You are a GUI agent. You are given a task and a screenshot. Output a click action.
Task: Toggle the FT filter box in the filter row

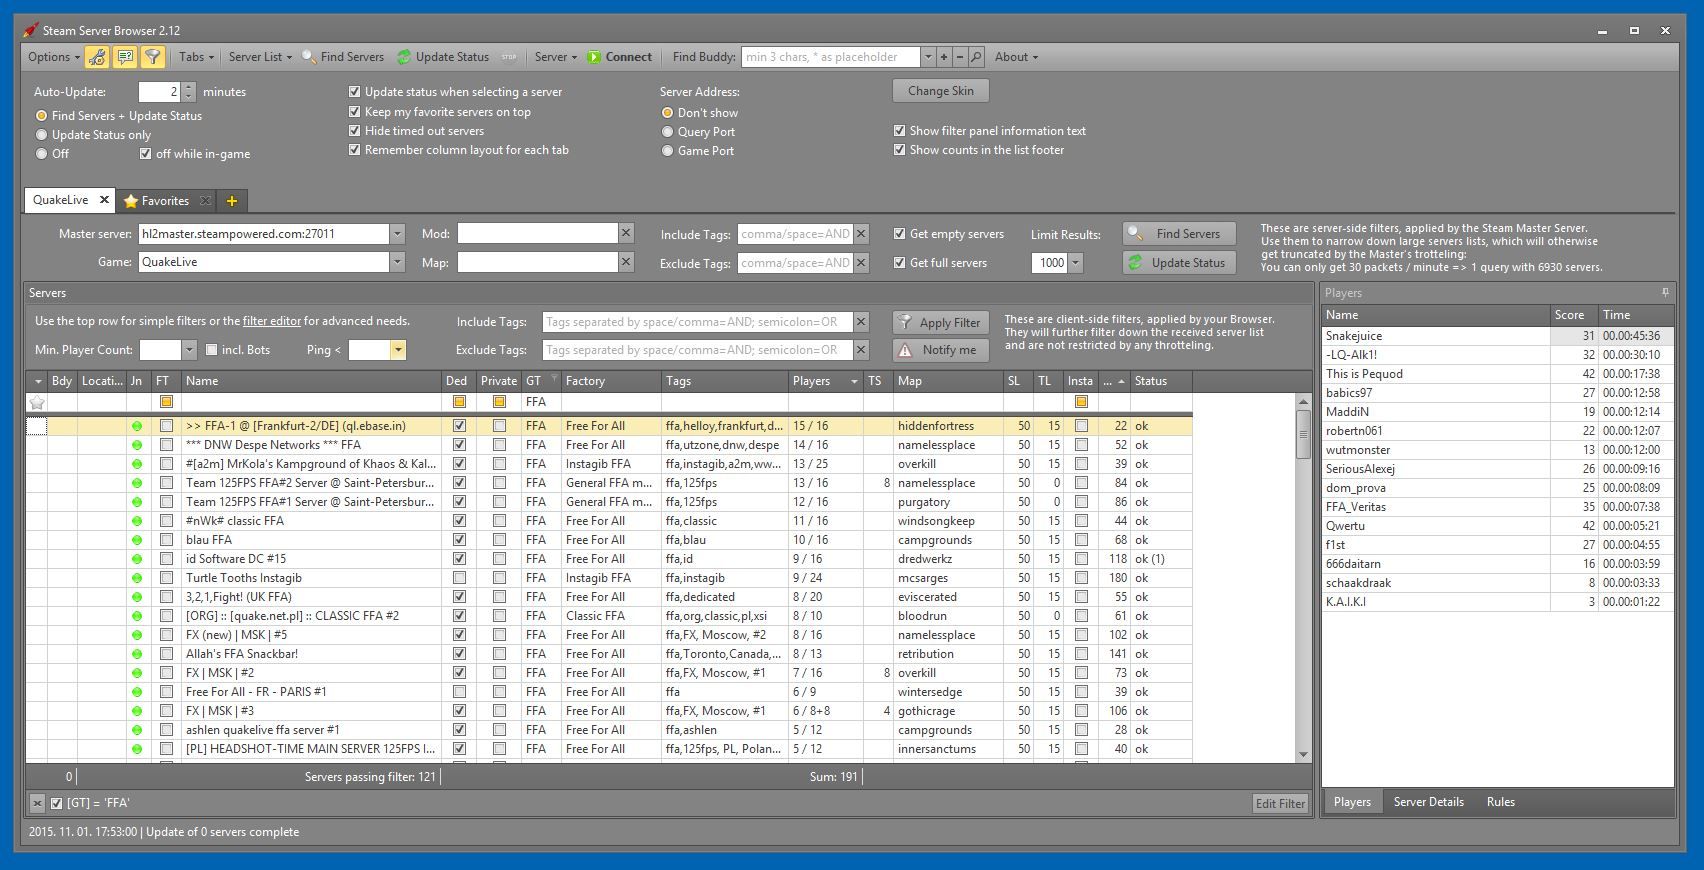(166, 402)
